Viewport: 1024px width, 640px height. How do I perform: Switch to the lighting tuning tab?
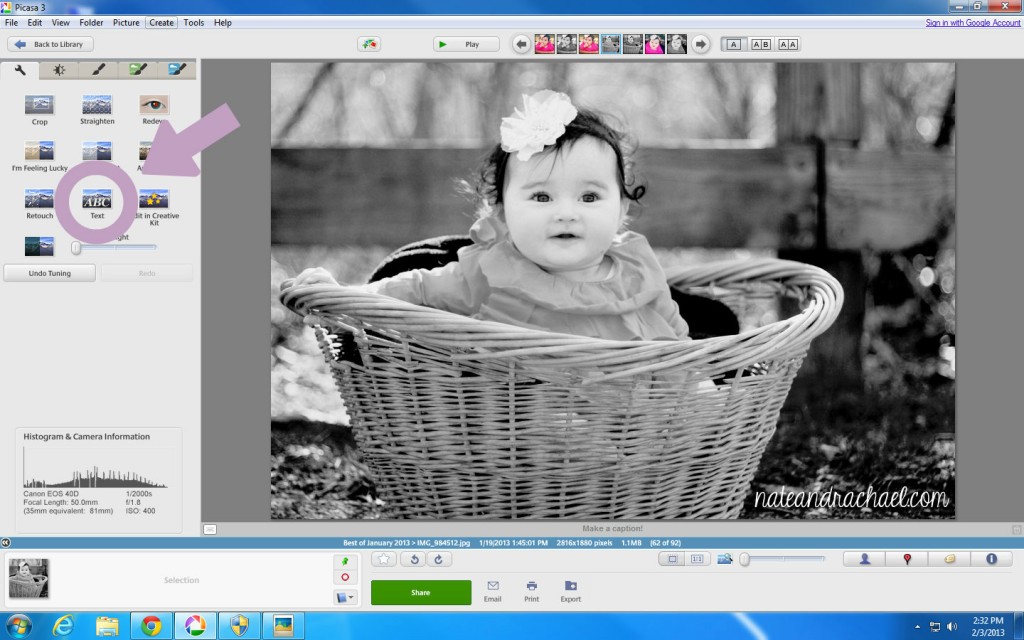pyautogui.click(x=59, y=70)
